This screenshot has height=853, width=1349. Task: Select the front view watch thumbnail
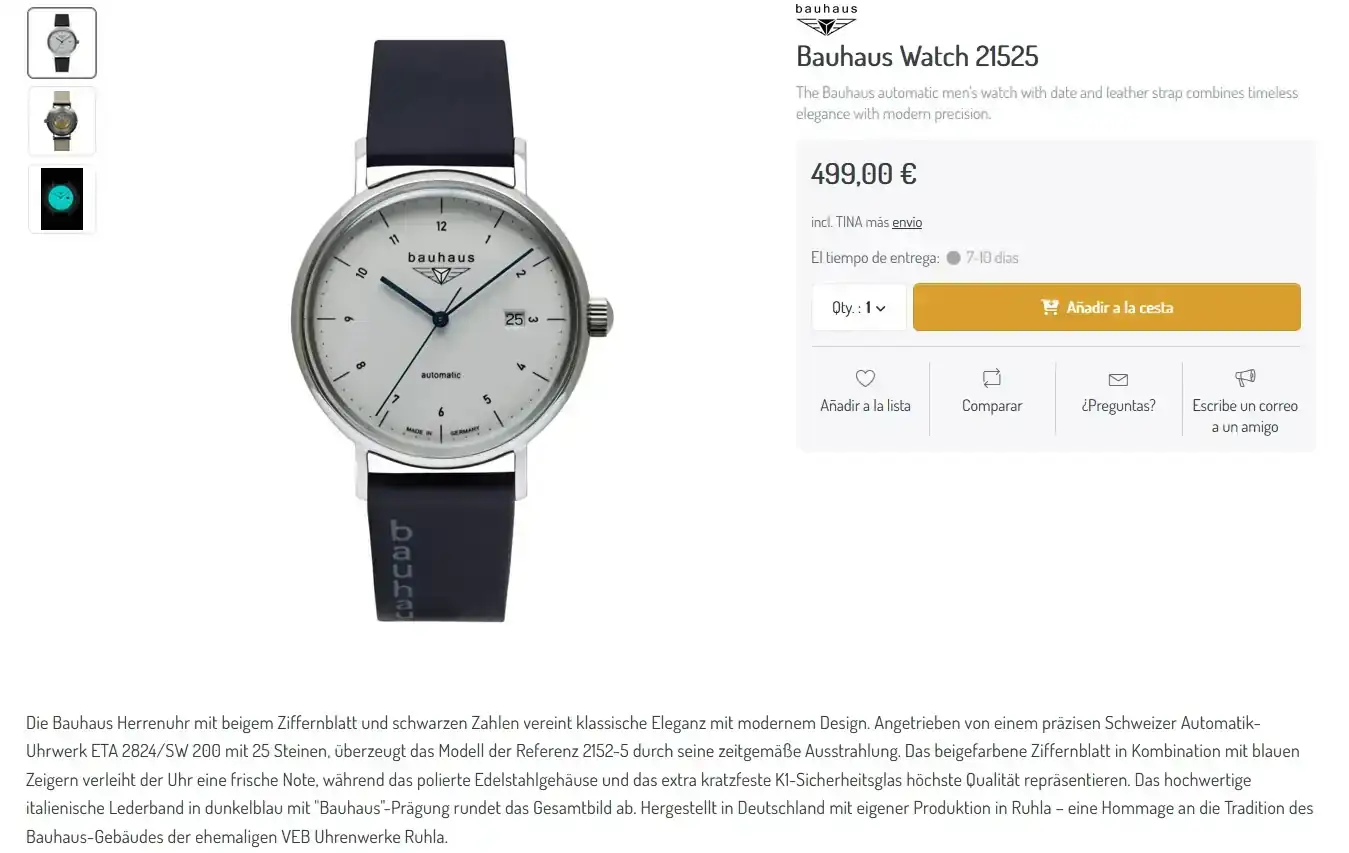[x=62, y=43]
